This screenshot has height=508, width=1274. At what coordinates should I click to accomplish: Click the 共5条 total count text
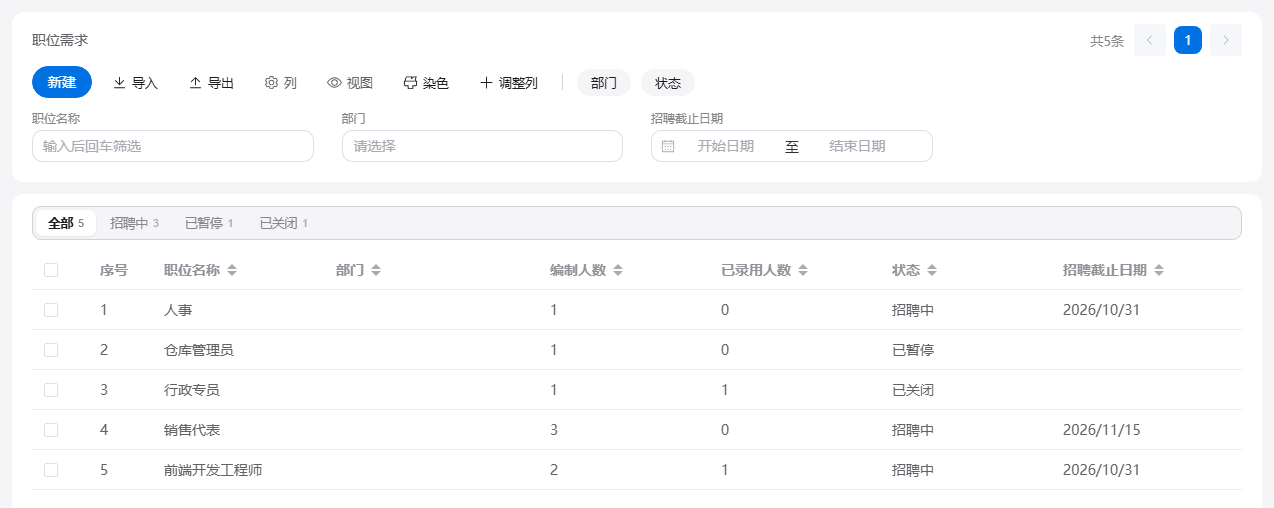pos(1107,41)
